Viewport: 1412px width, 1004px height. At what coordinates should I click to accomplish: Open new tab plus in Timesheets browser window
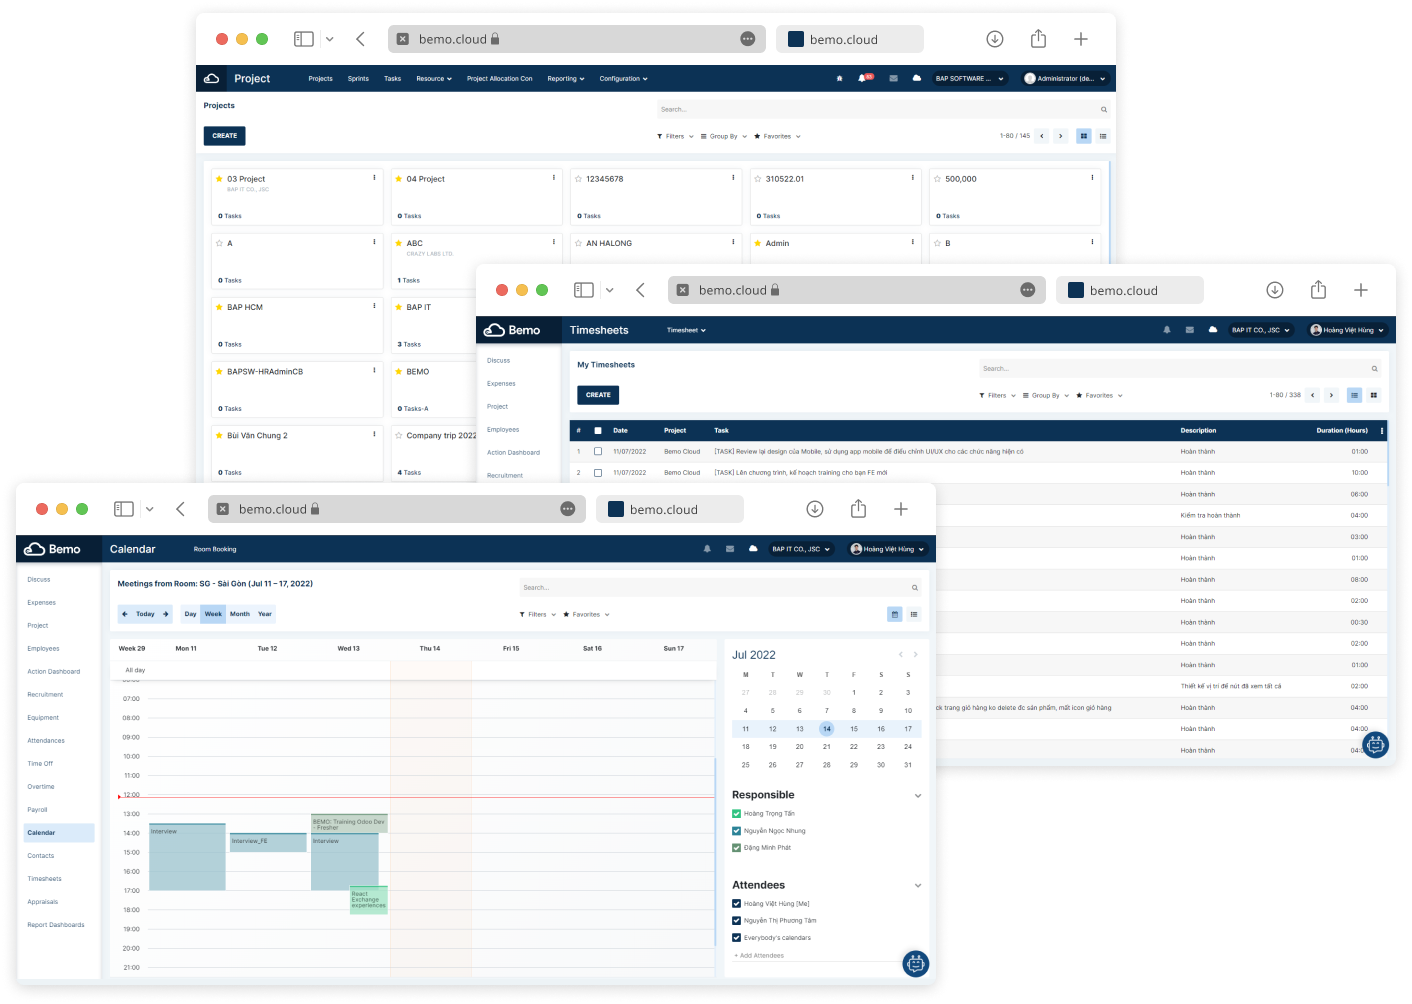pyautogui.click(x=1361, y=290)
